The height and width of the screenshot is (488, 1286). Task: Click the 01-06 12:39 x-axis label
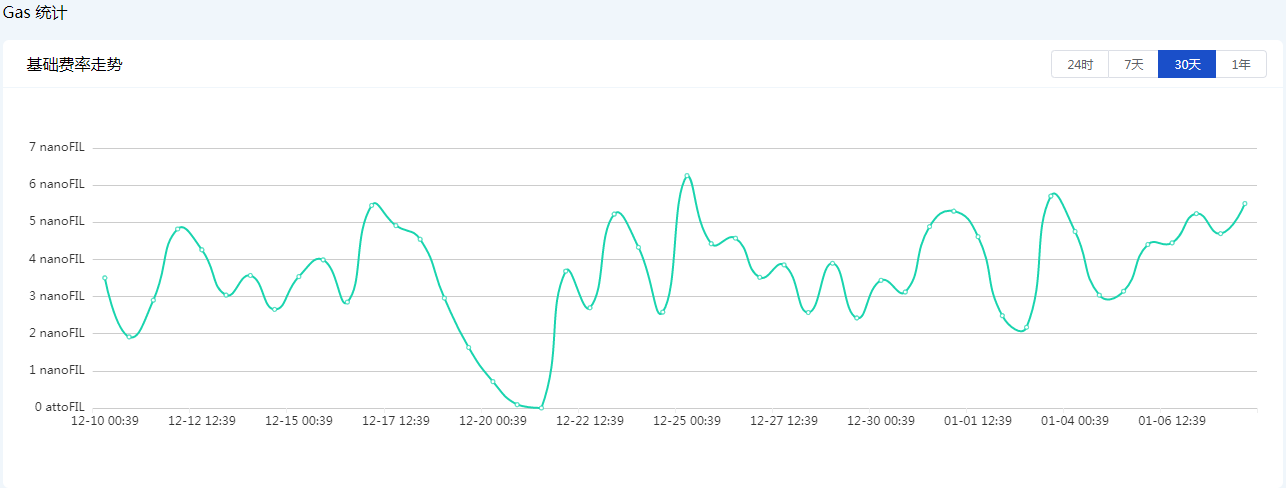pyautogui.click(x=1172, y=422)
